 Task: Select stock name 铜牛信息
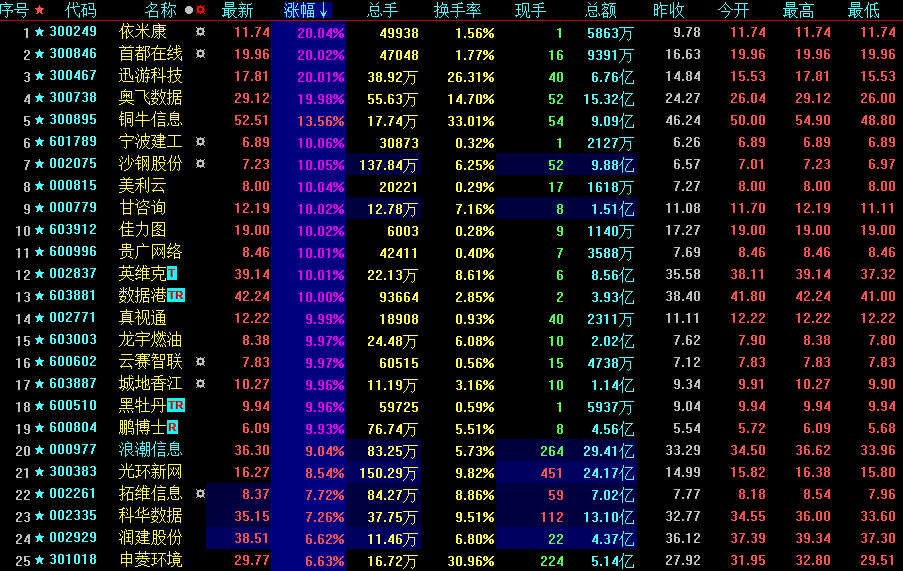[150, 120]
